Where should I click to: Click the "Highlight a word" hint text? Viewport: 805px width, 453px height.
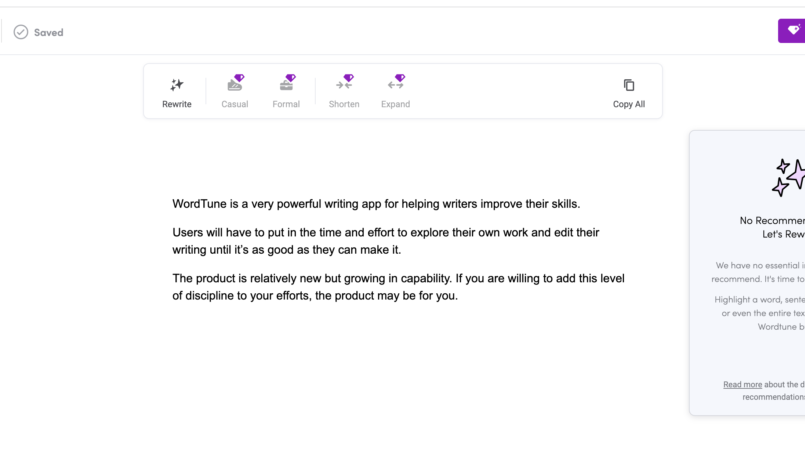pyautogui.click(x=759, y=299)
